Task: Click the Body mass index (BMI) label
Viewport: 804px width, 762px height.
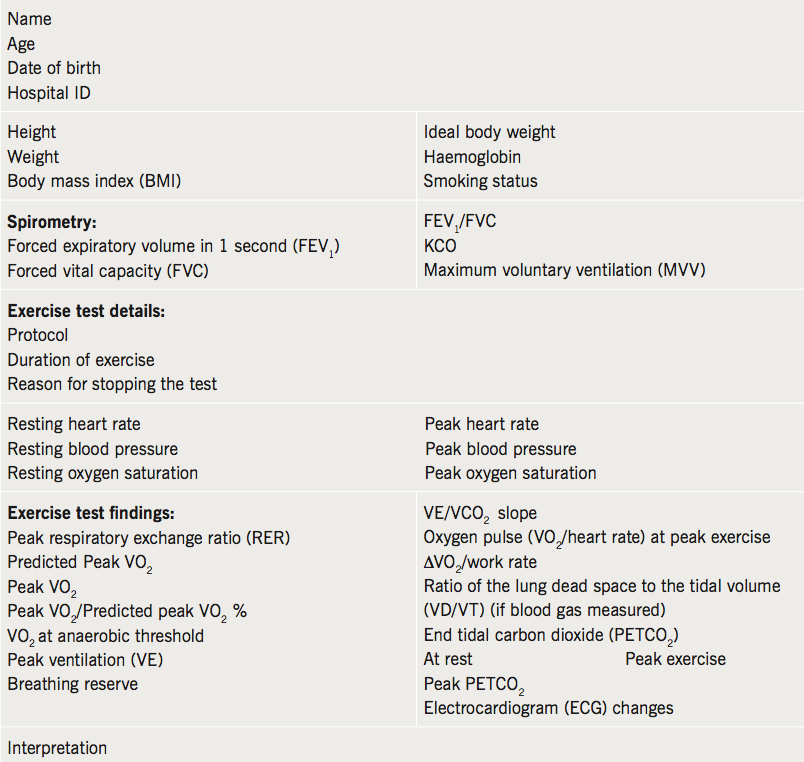Action: pyautogui.click(x=94, y=181)
